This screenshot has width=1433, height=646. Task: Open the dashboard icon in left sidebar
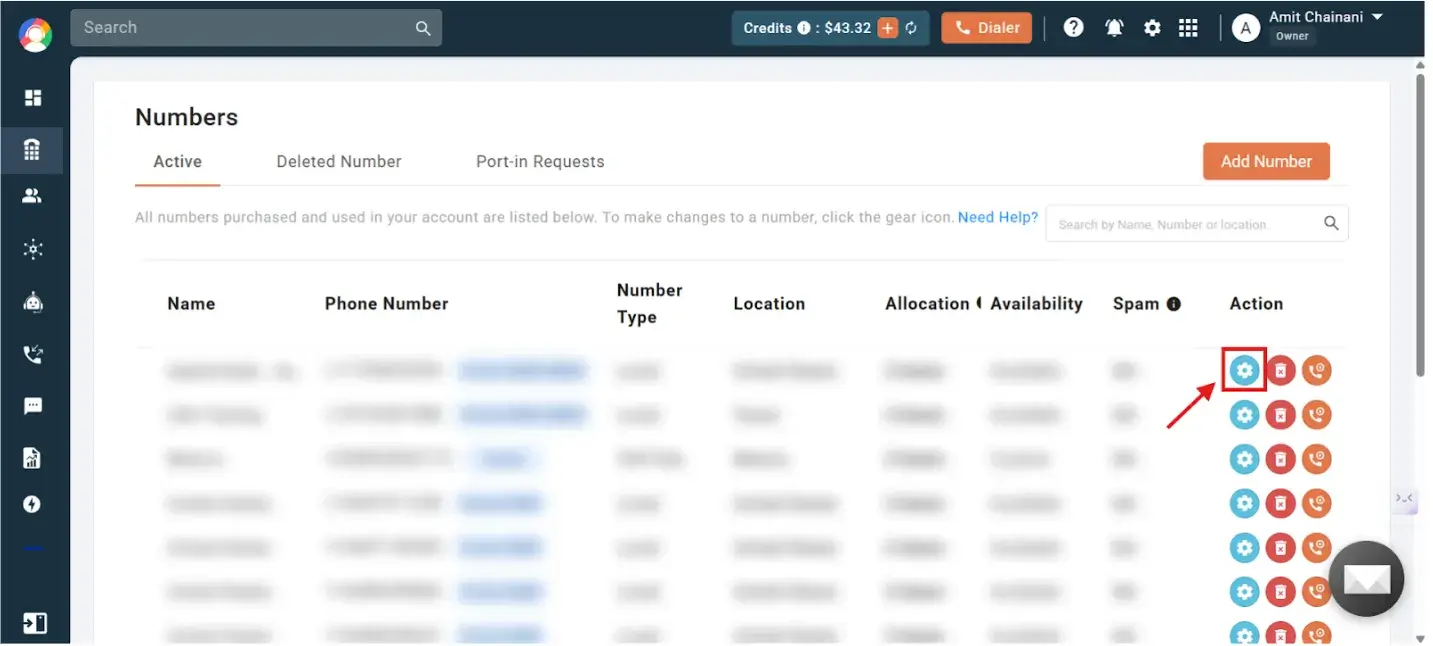[x=33, y=97]
